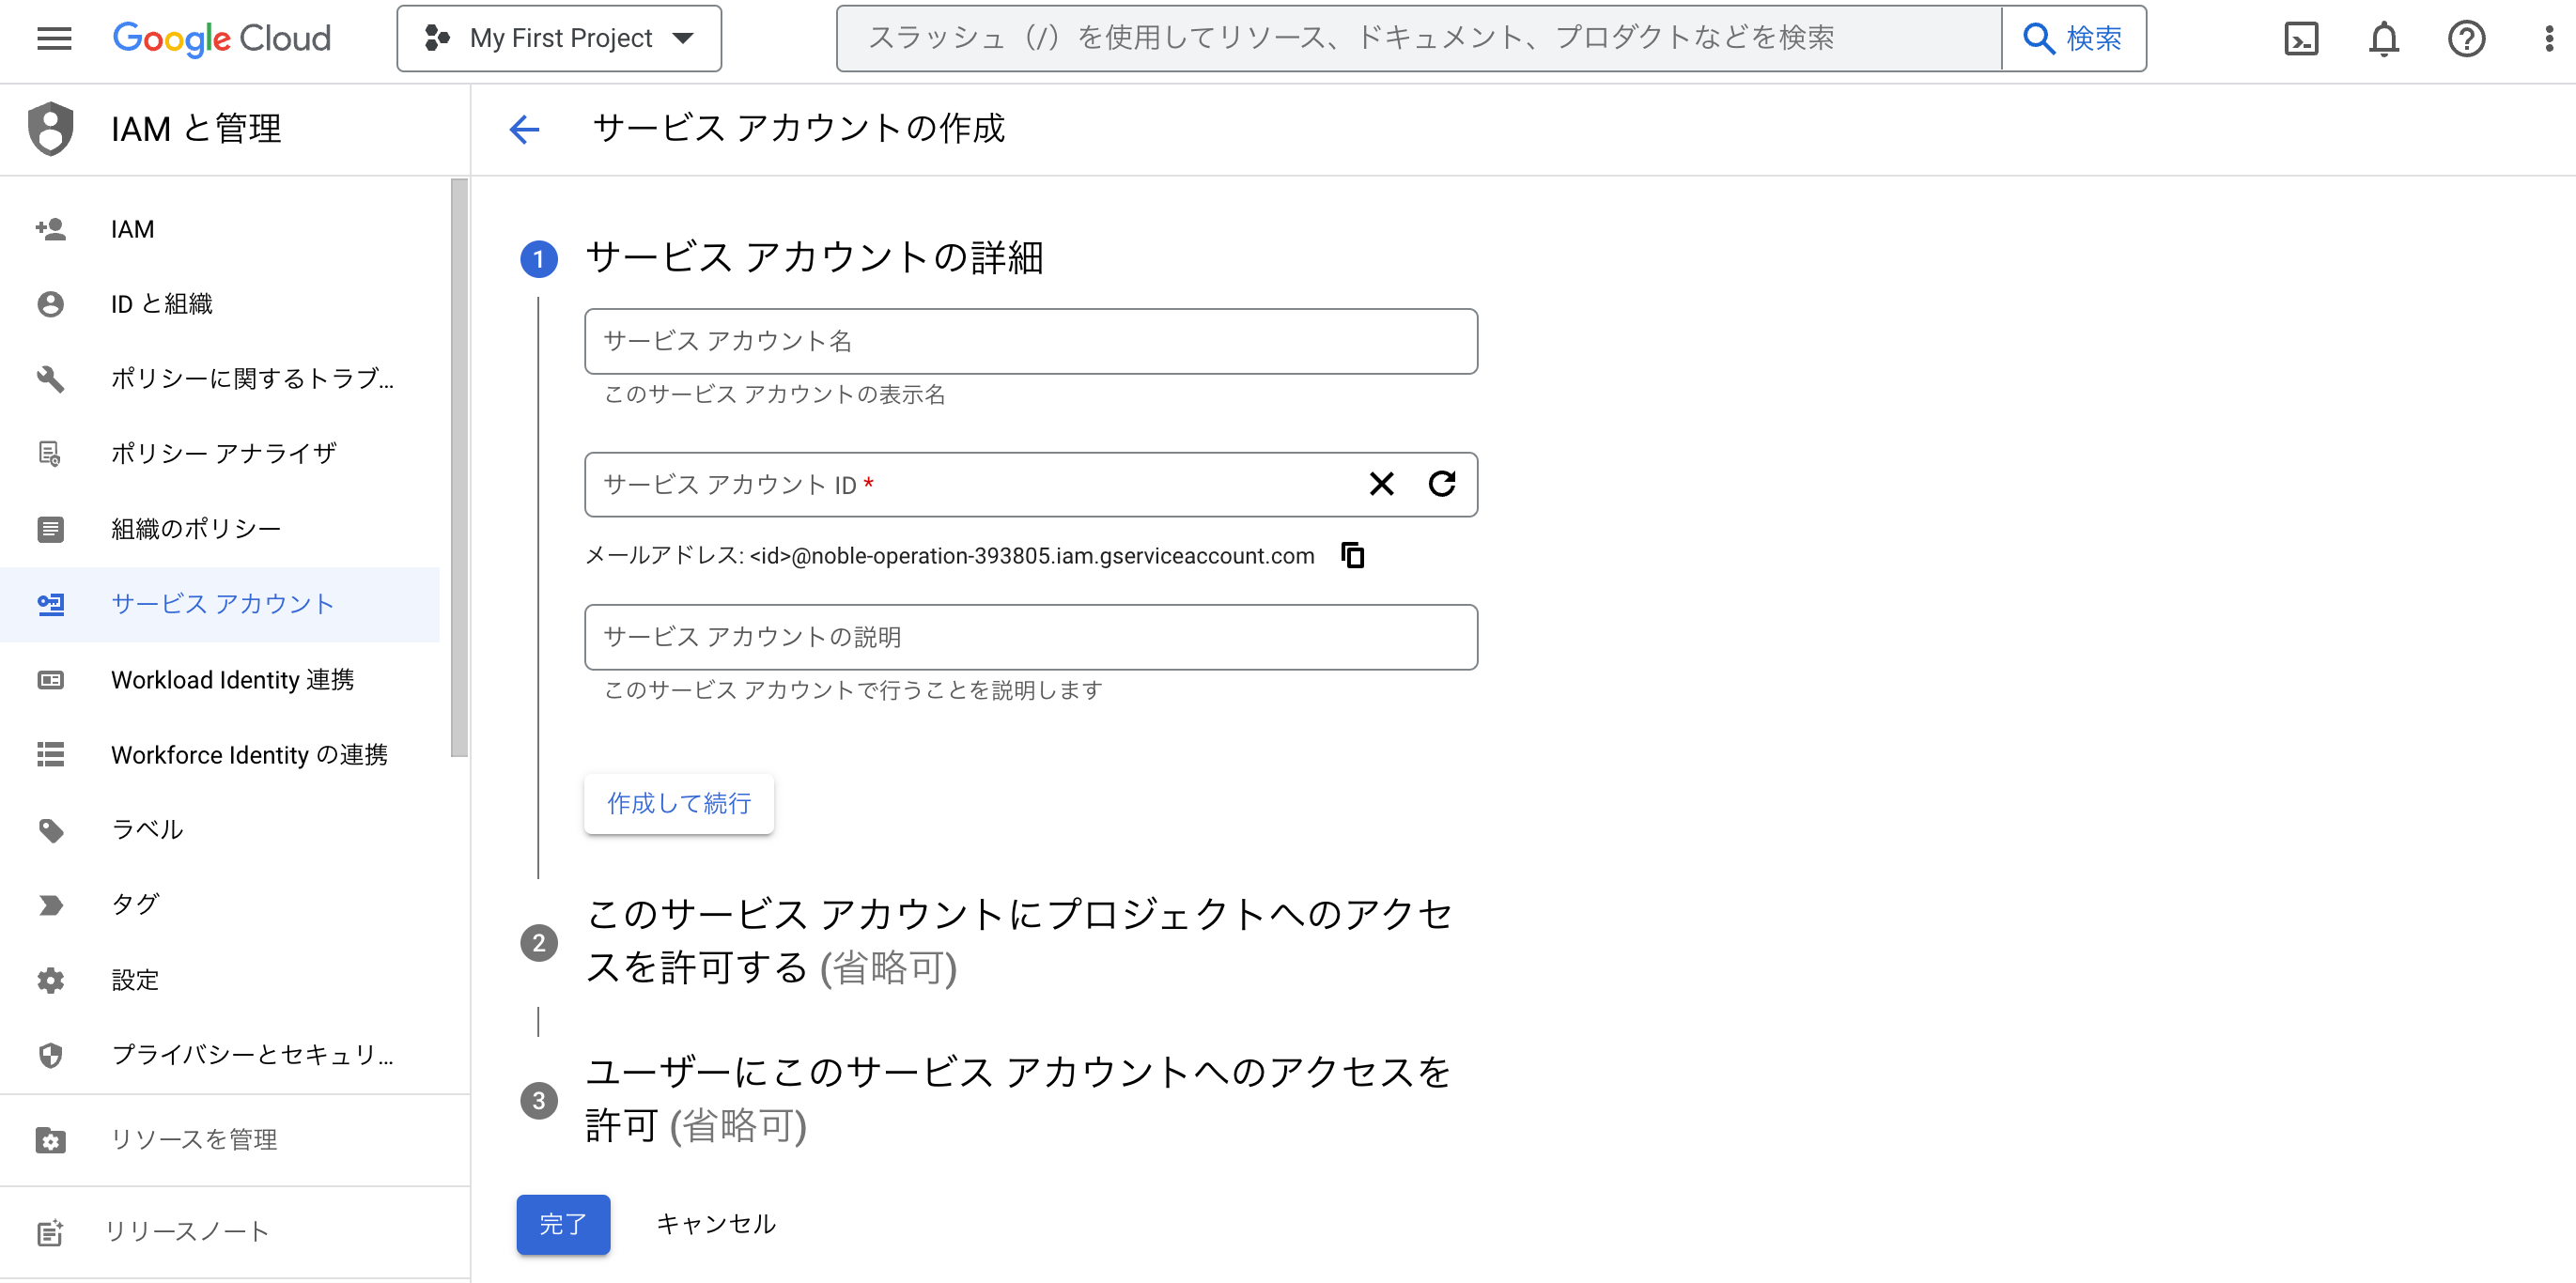The height and width of the screenshot is (1283, 2576).
Task: Select サービス アカウント in sidebar
Action: [x=220, y=604]
